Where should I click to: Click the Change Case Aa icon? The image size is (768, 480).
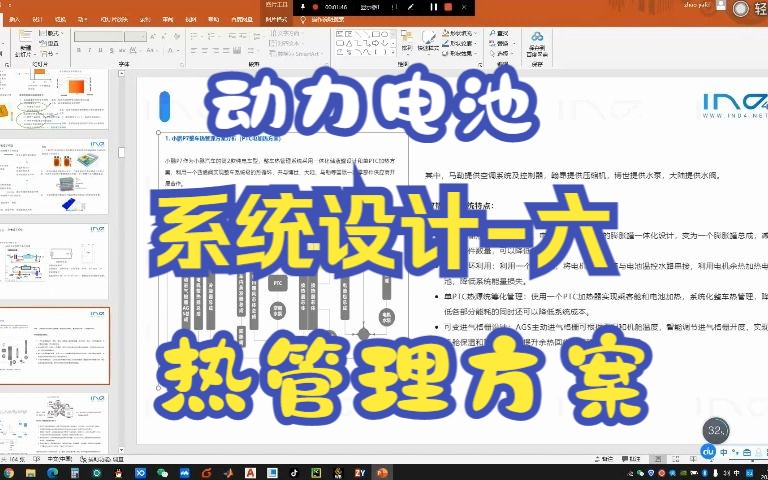151,50
